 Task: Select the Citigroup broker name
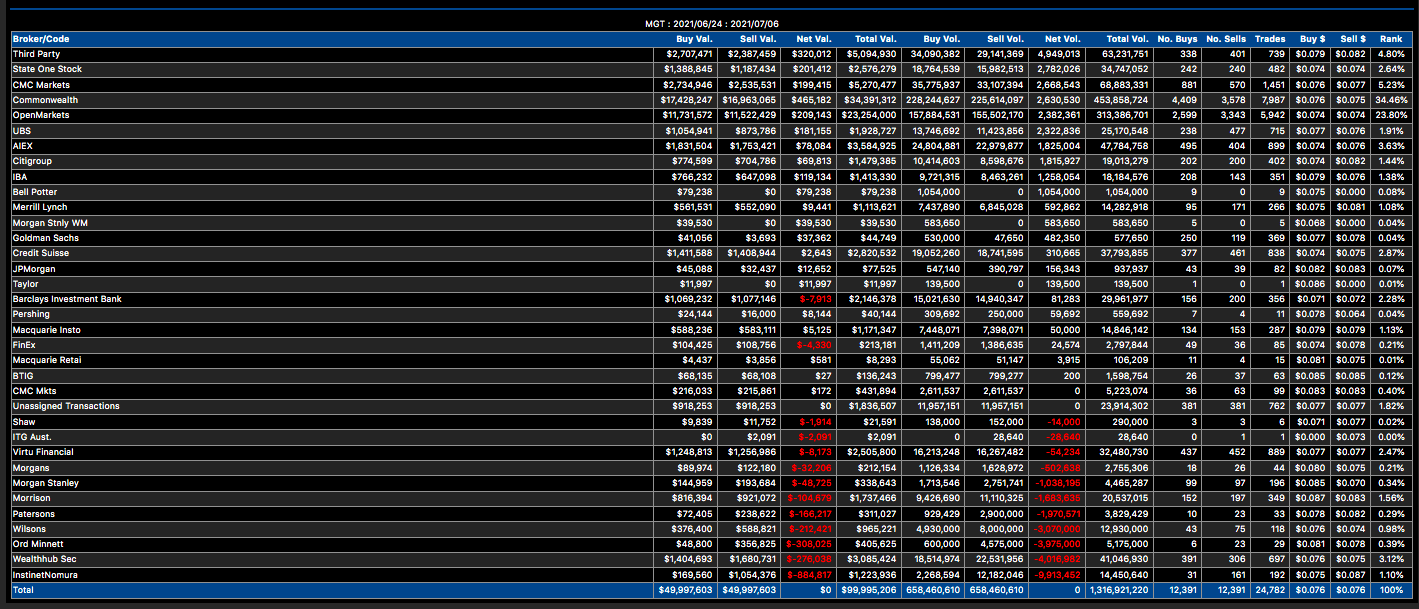coord(33,161)
